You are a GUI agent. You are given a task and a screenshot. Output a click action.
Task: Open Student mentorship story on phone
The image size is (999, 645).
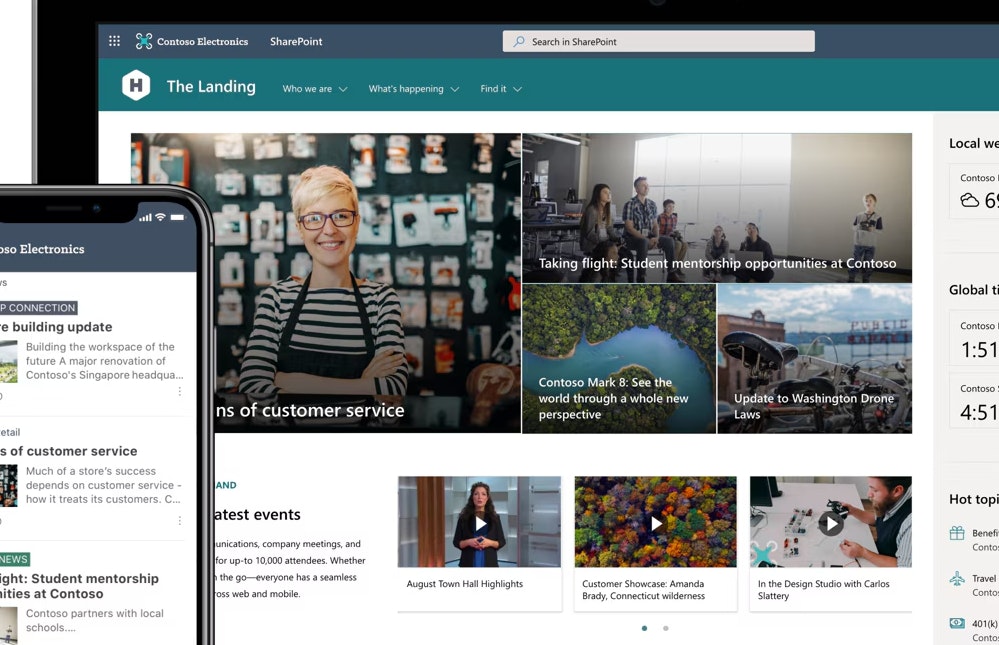[x=80, y=586]
